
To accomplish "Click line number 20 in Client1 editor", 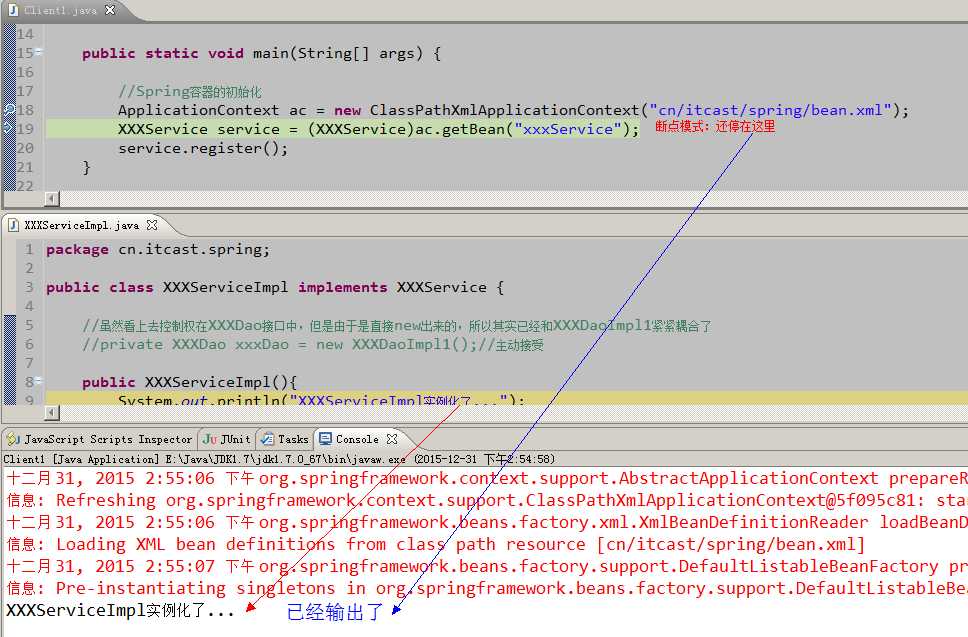I will (x=25, y=148).
